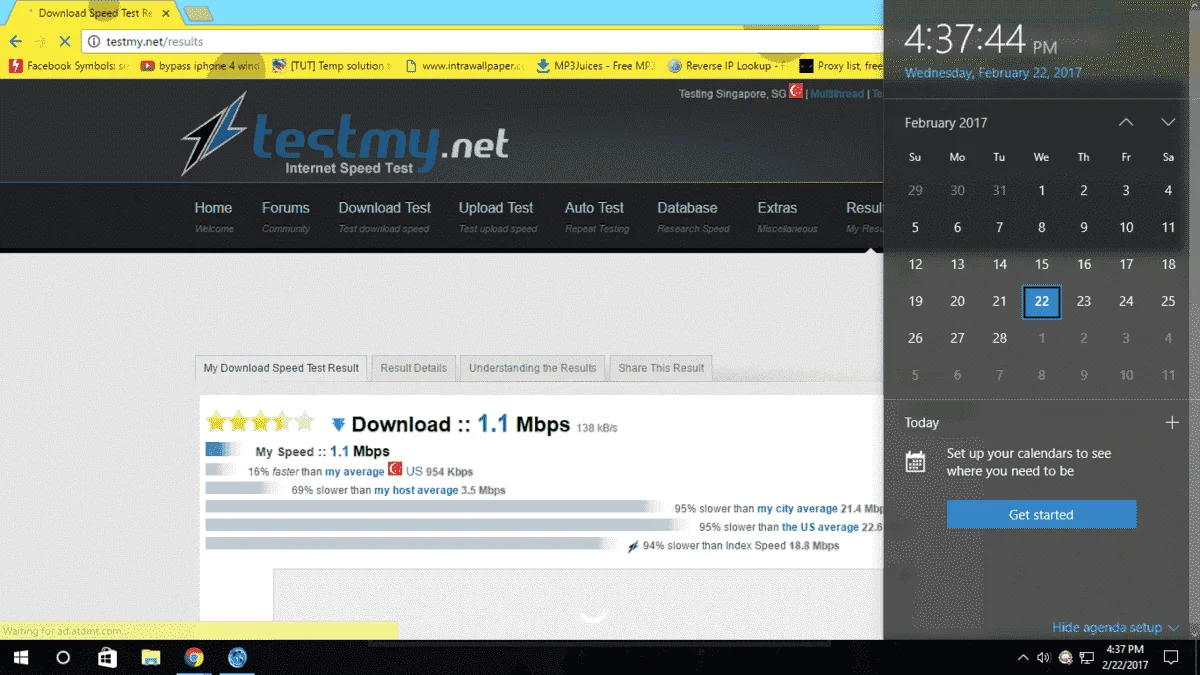This screenshot has width=1200, height=675.
Task: Stop the page loading with the X button
Action: coord(64,42)
